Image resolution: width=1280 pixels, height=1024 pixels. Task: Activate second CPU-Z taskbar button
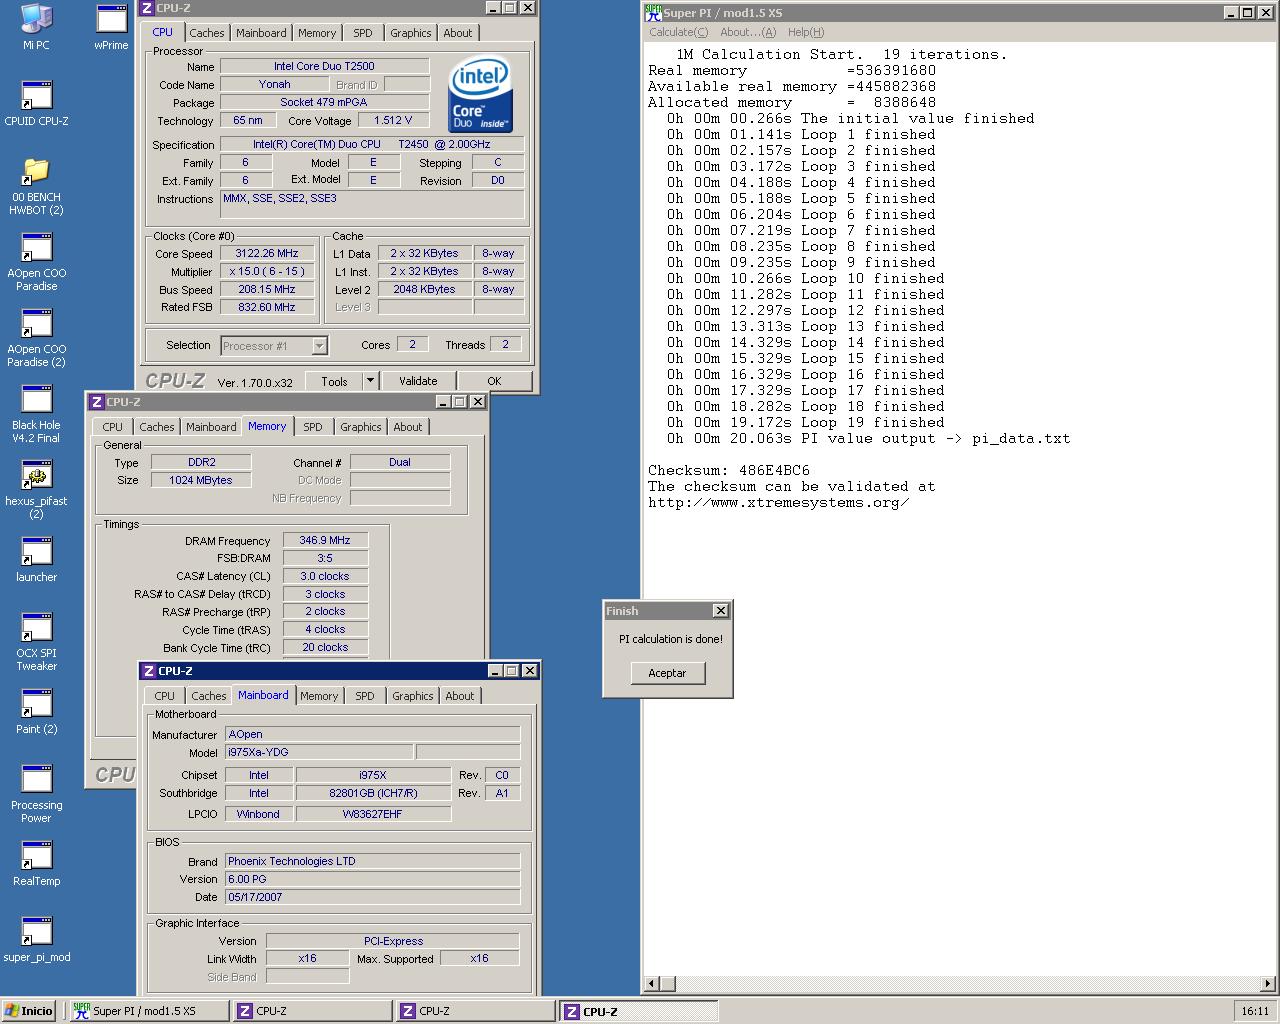click(475, 1011)
